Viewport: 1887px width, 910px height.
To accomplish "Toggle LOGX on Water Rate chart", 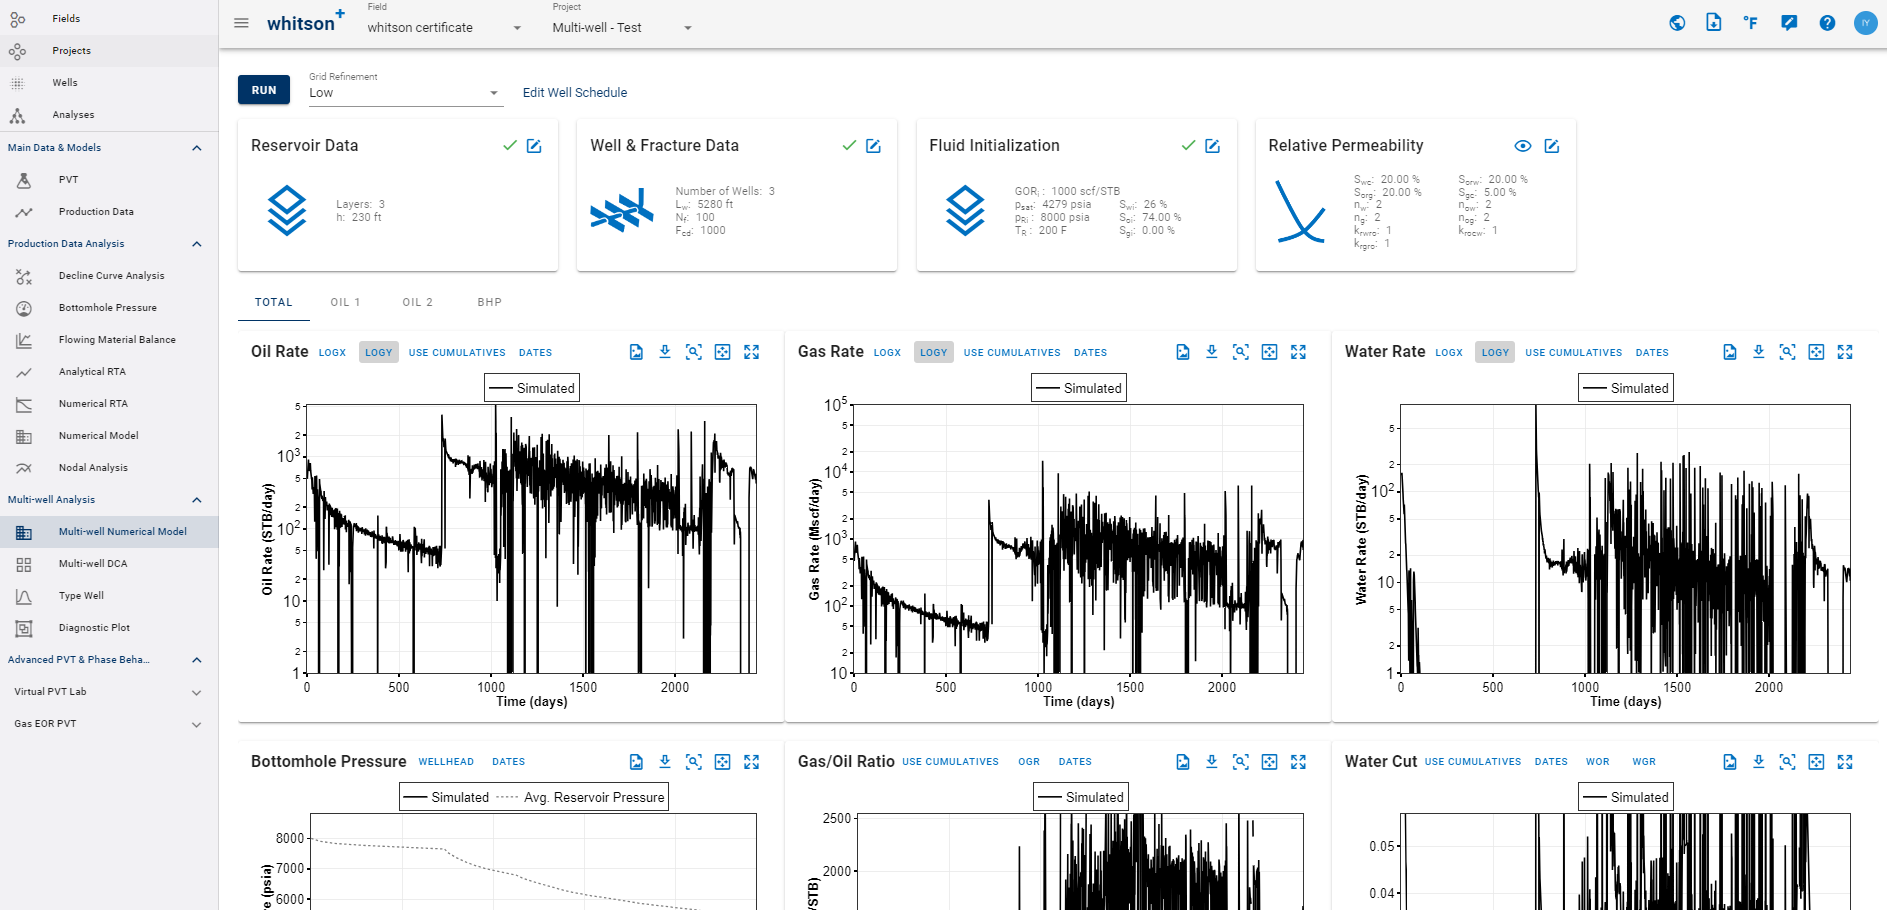I will (x=1449, y=353).
